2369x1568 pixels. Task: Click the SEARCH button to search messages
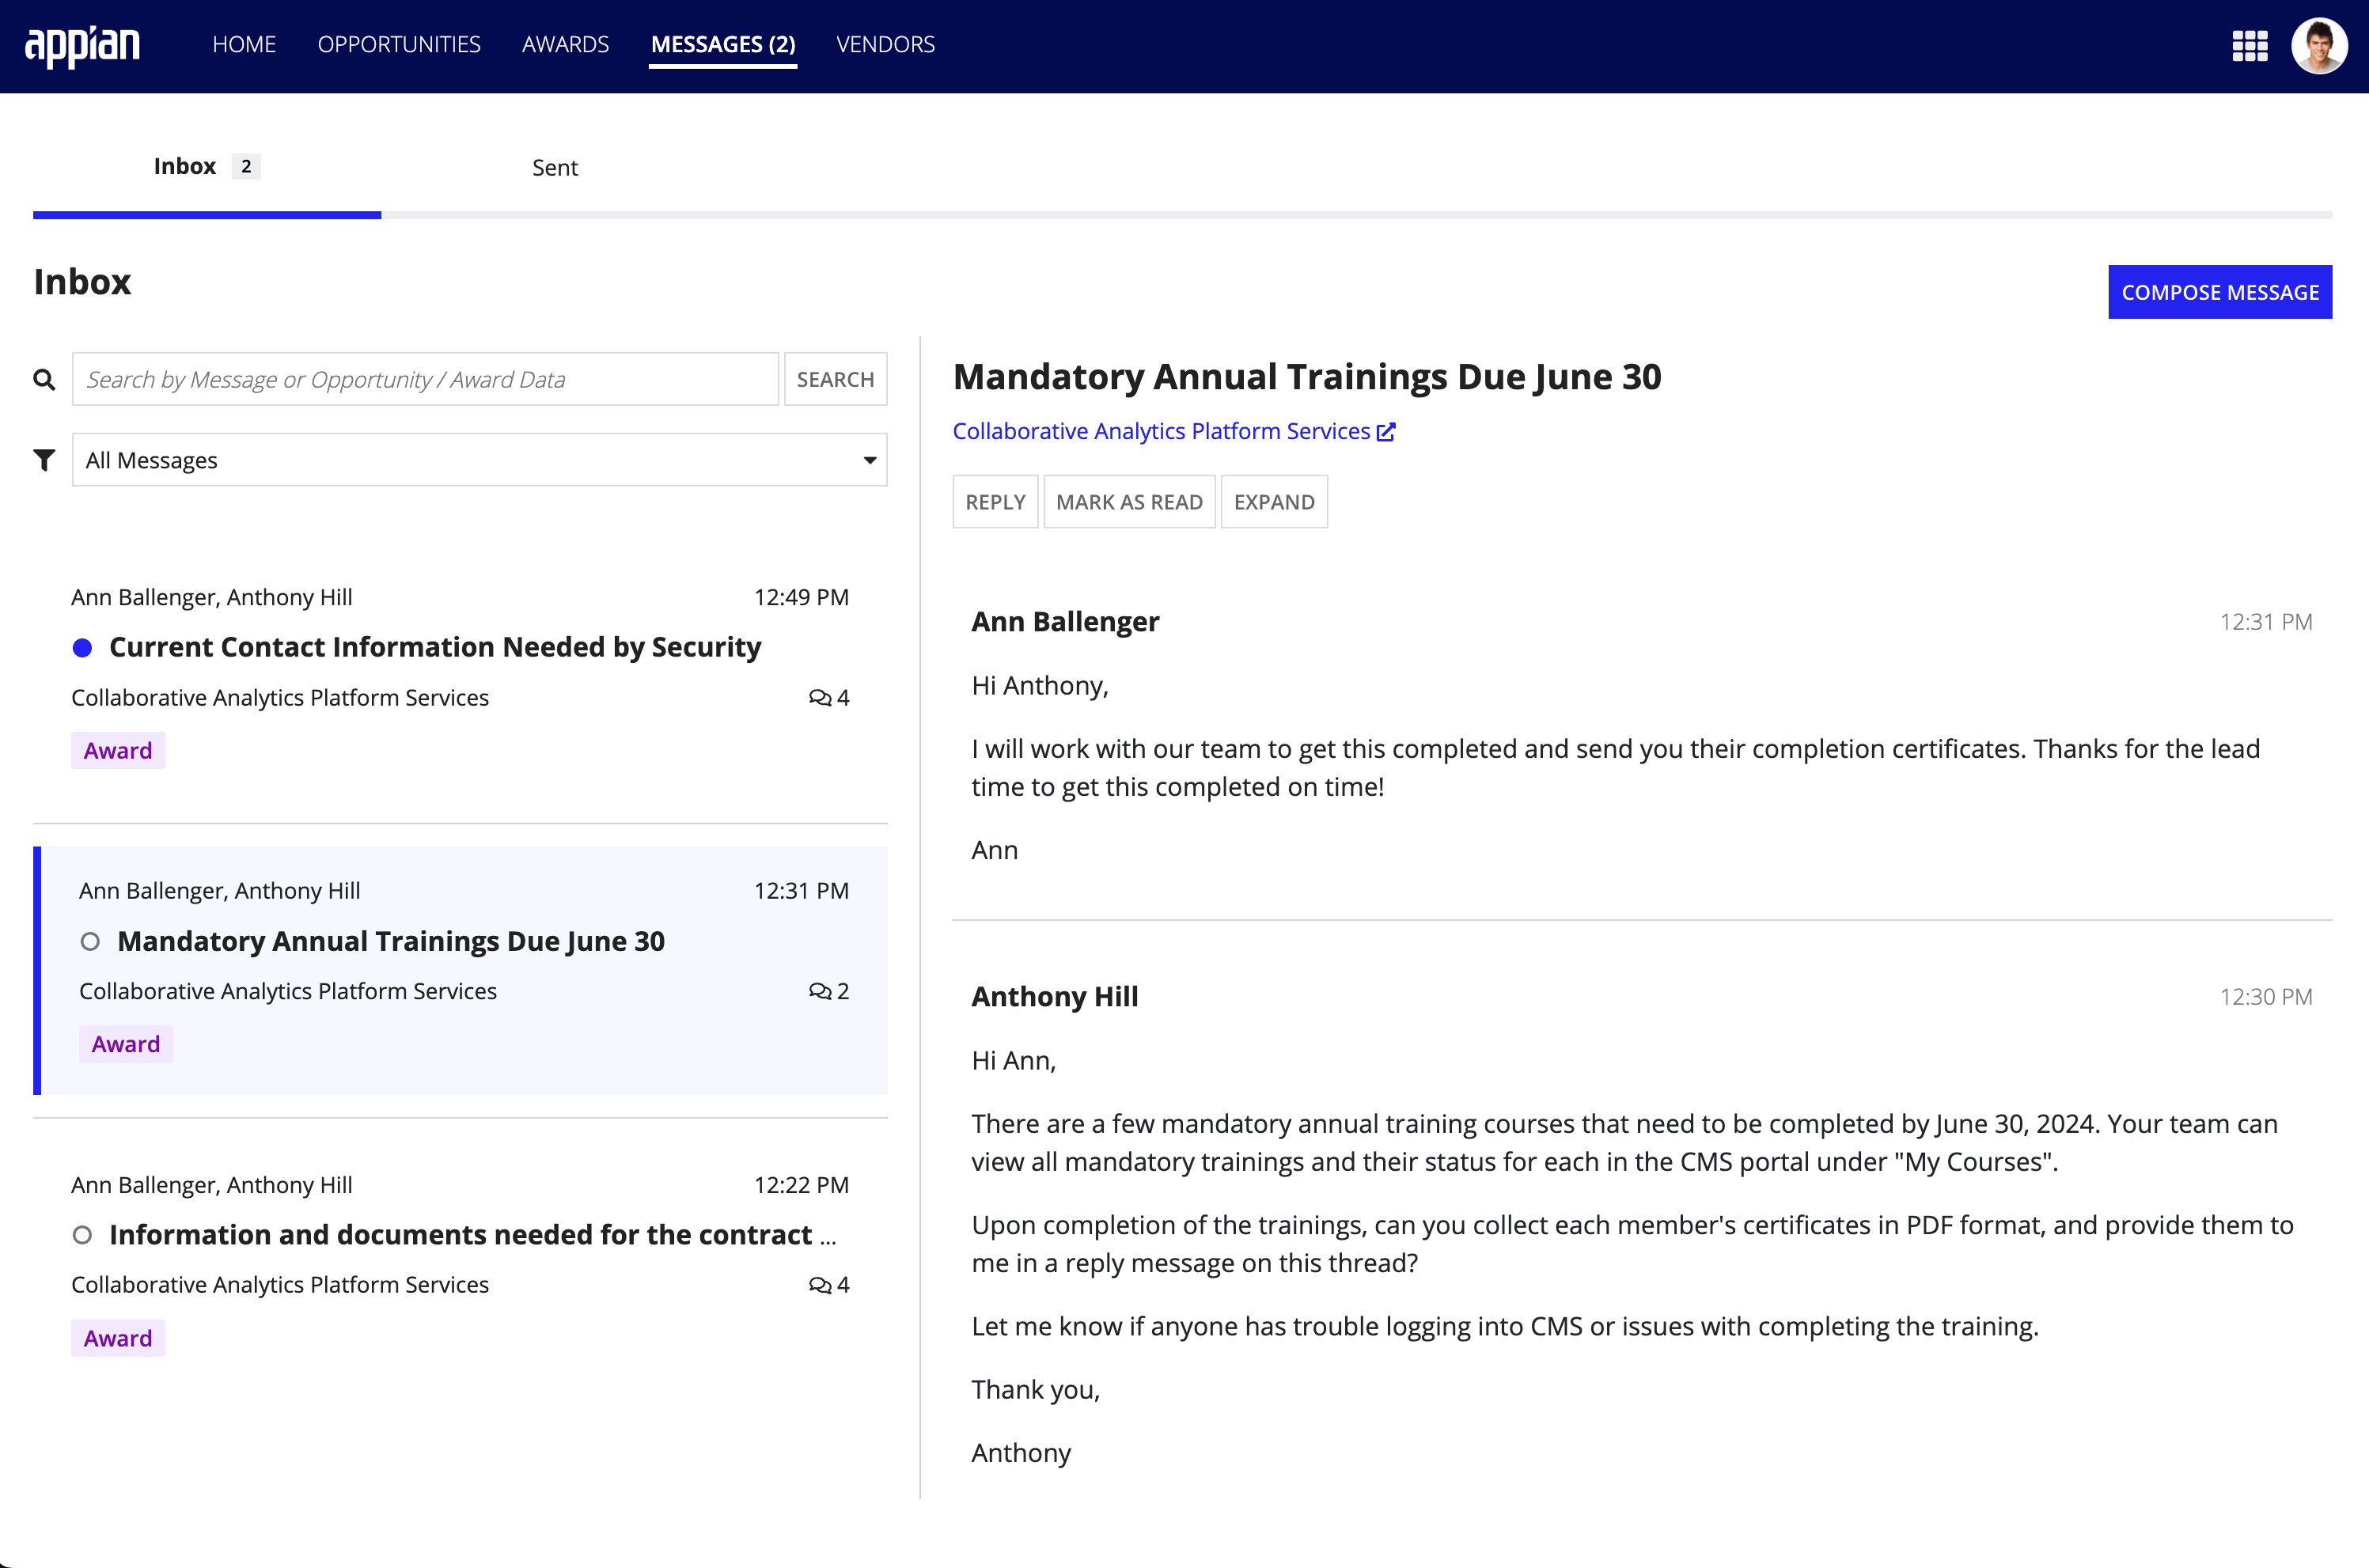[836, 378]
